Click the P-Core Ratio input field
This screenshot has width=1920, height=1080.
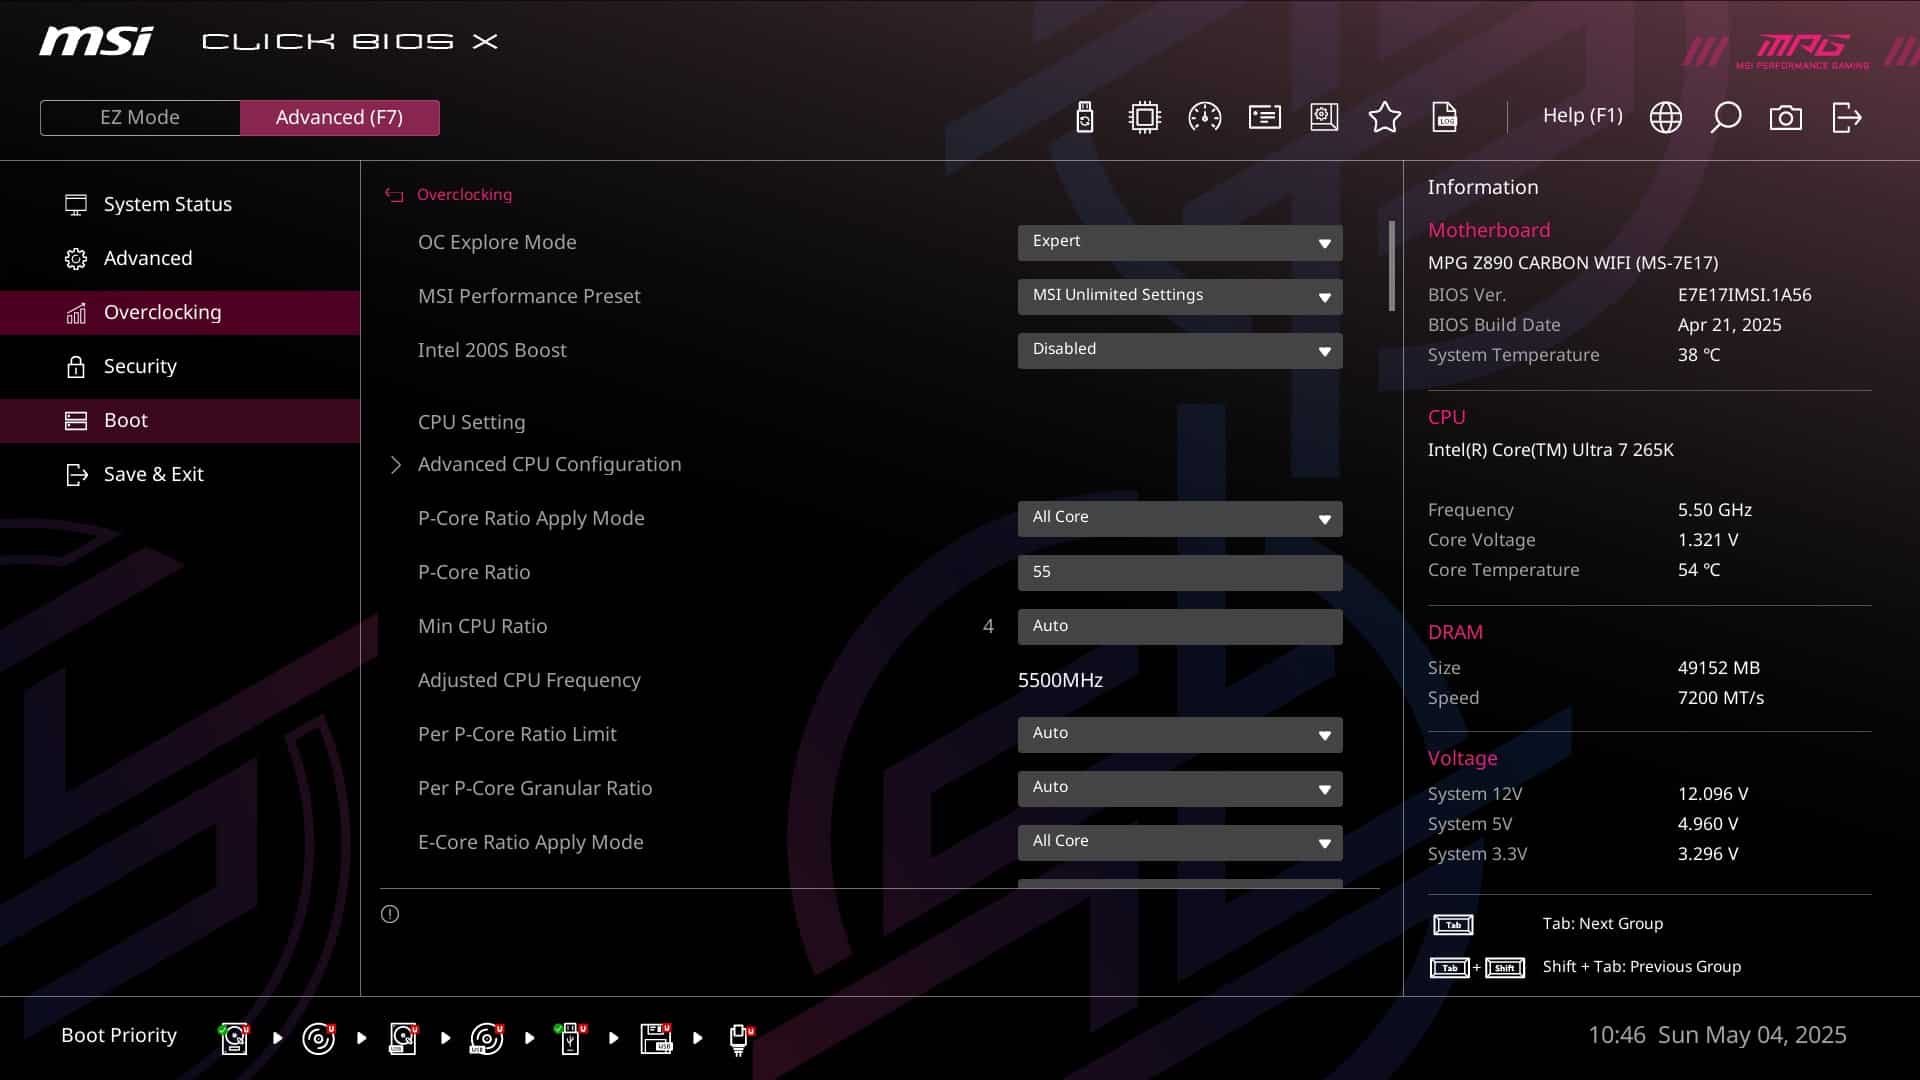pos(1180,572)
